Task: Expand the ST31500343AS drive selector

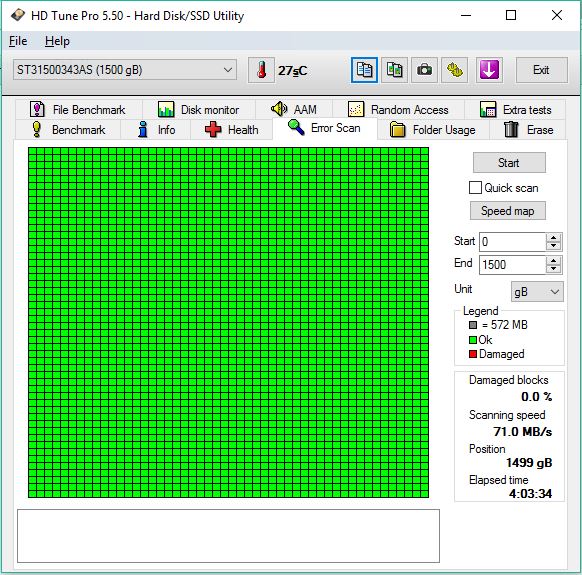Action: (x=125, y=70)
